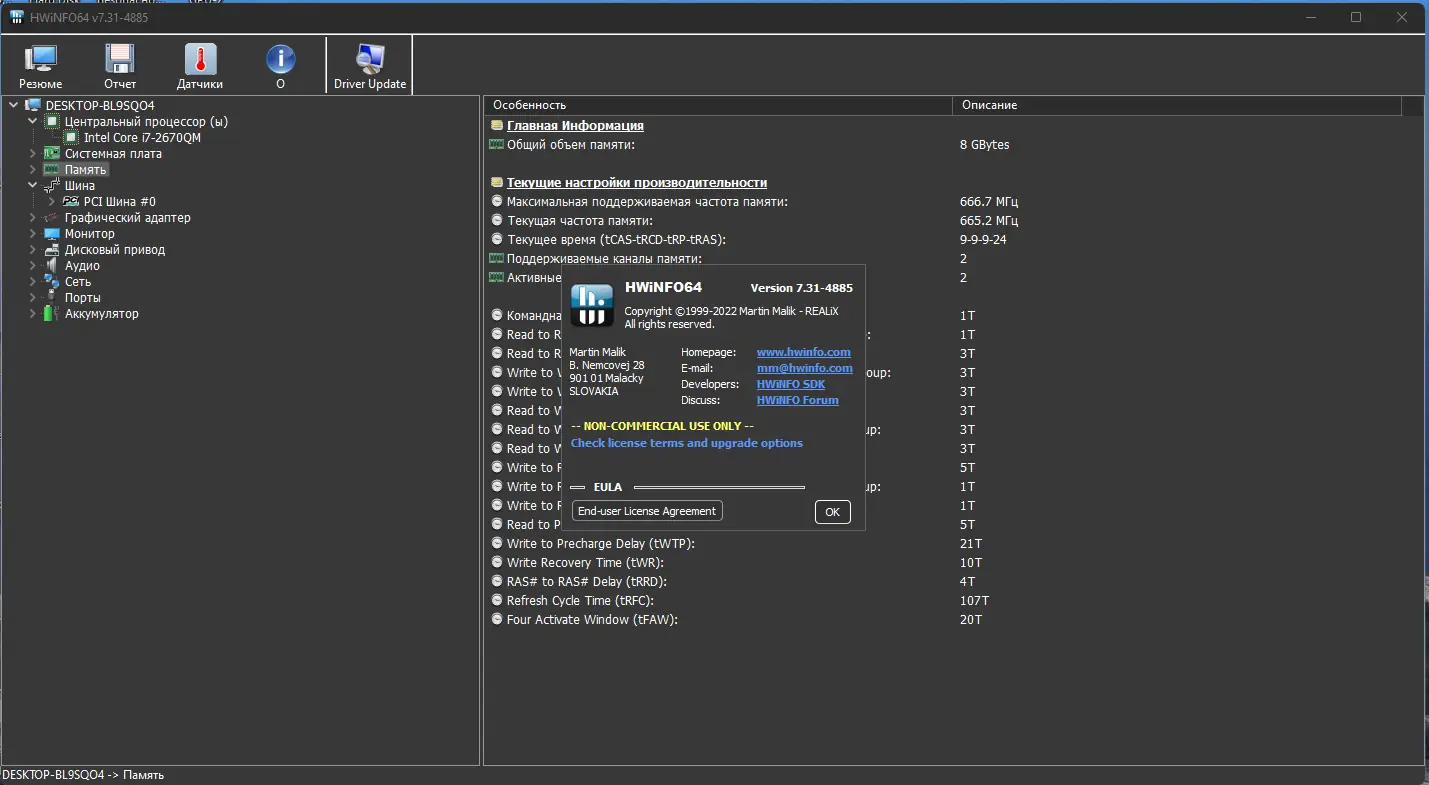
Task: Collapse the Центральный процессор node arrow
Action: click(32, 121)
